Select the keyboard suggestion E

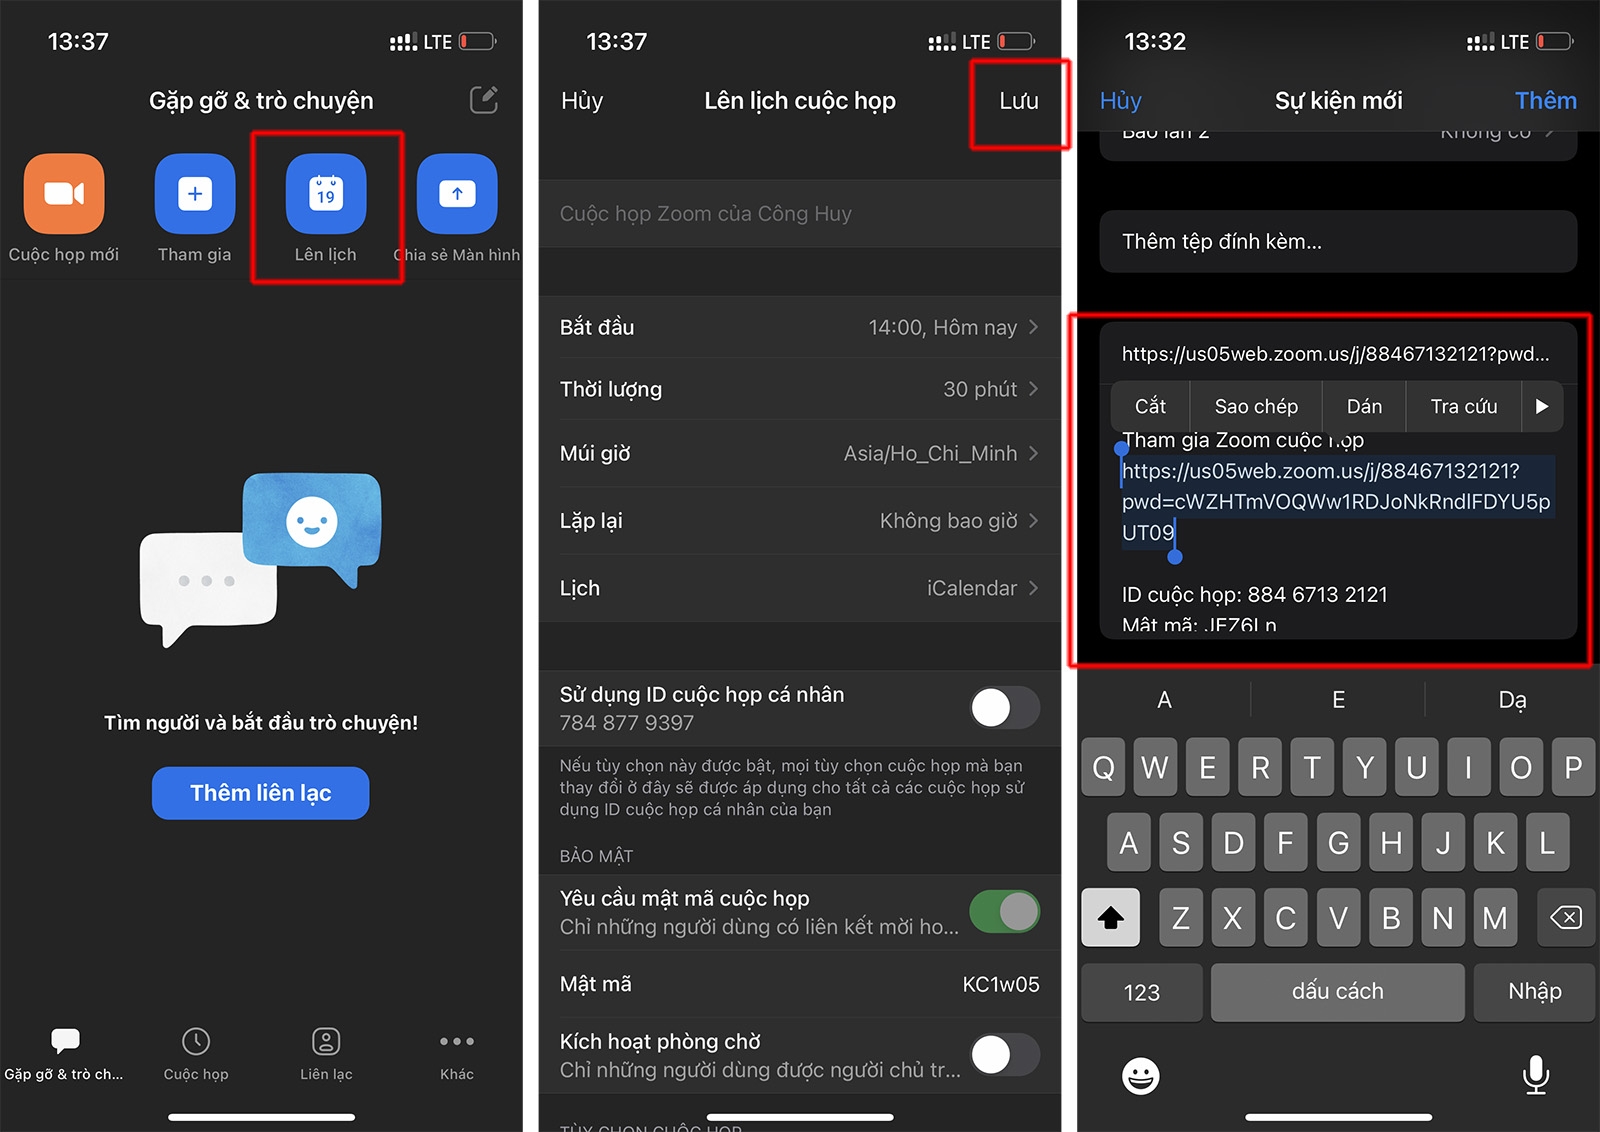(1338, 700)
